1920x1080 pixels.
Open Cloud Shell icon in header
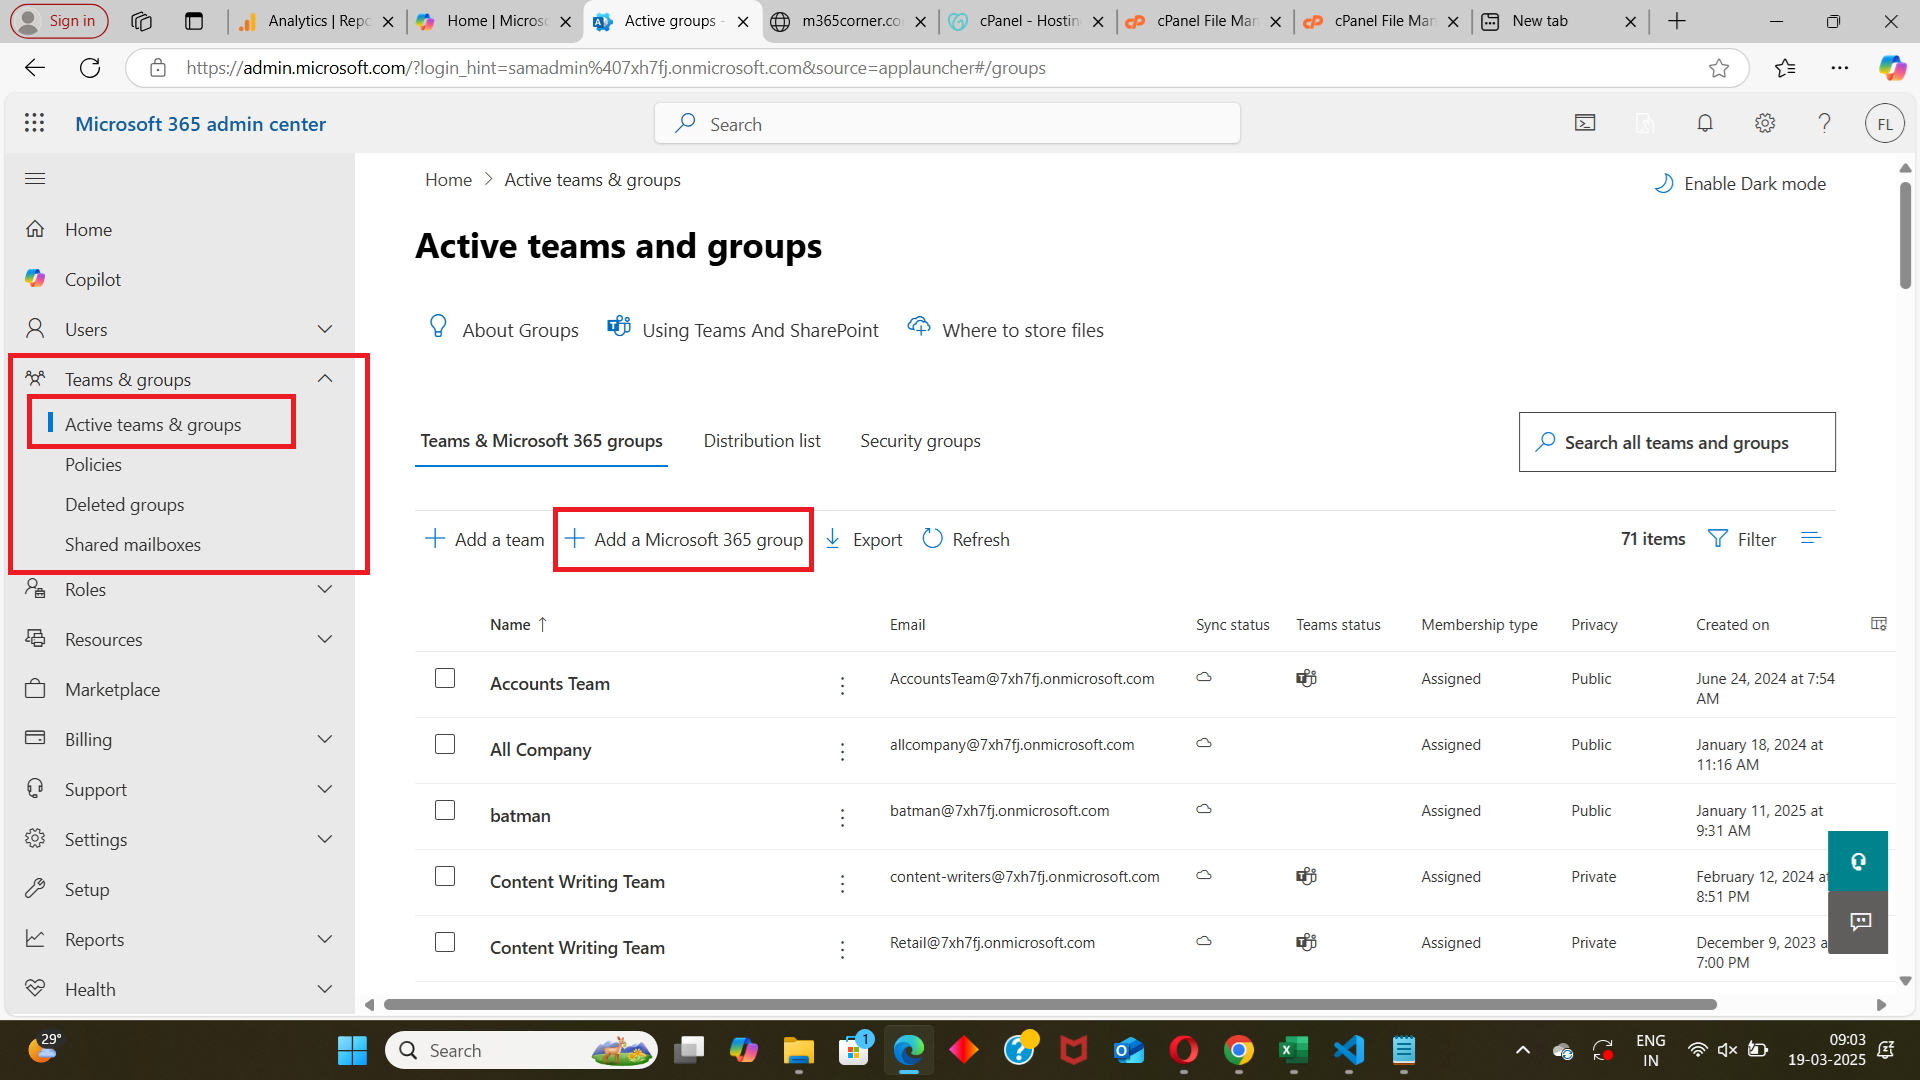1585,123
